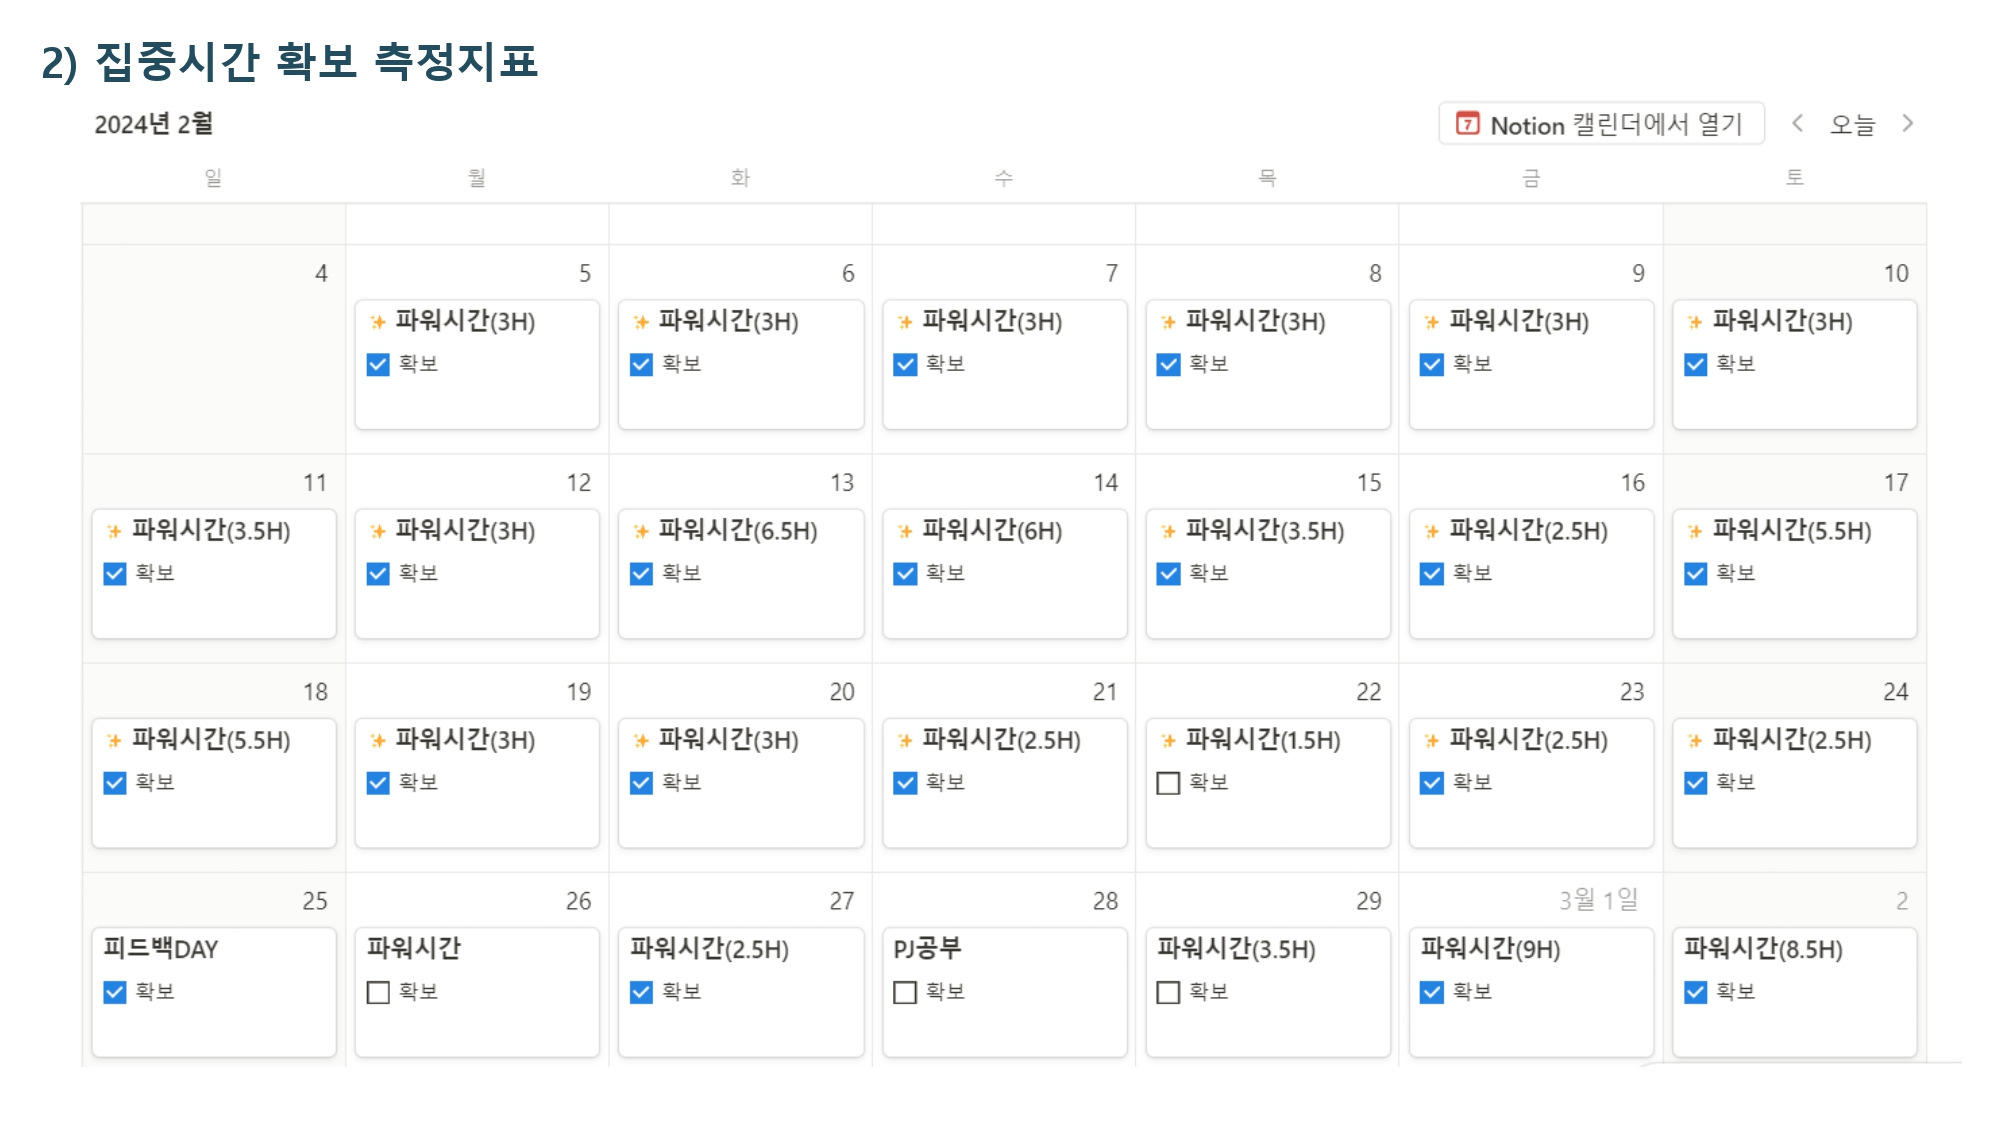Open 피드백DAY entry on February 25
2000x1125 pixels.
[214, 992]
